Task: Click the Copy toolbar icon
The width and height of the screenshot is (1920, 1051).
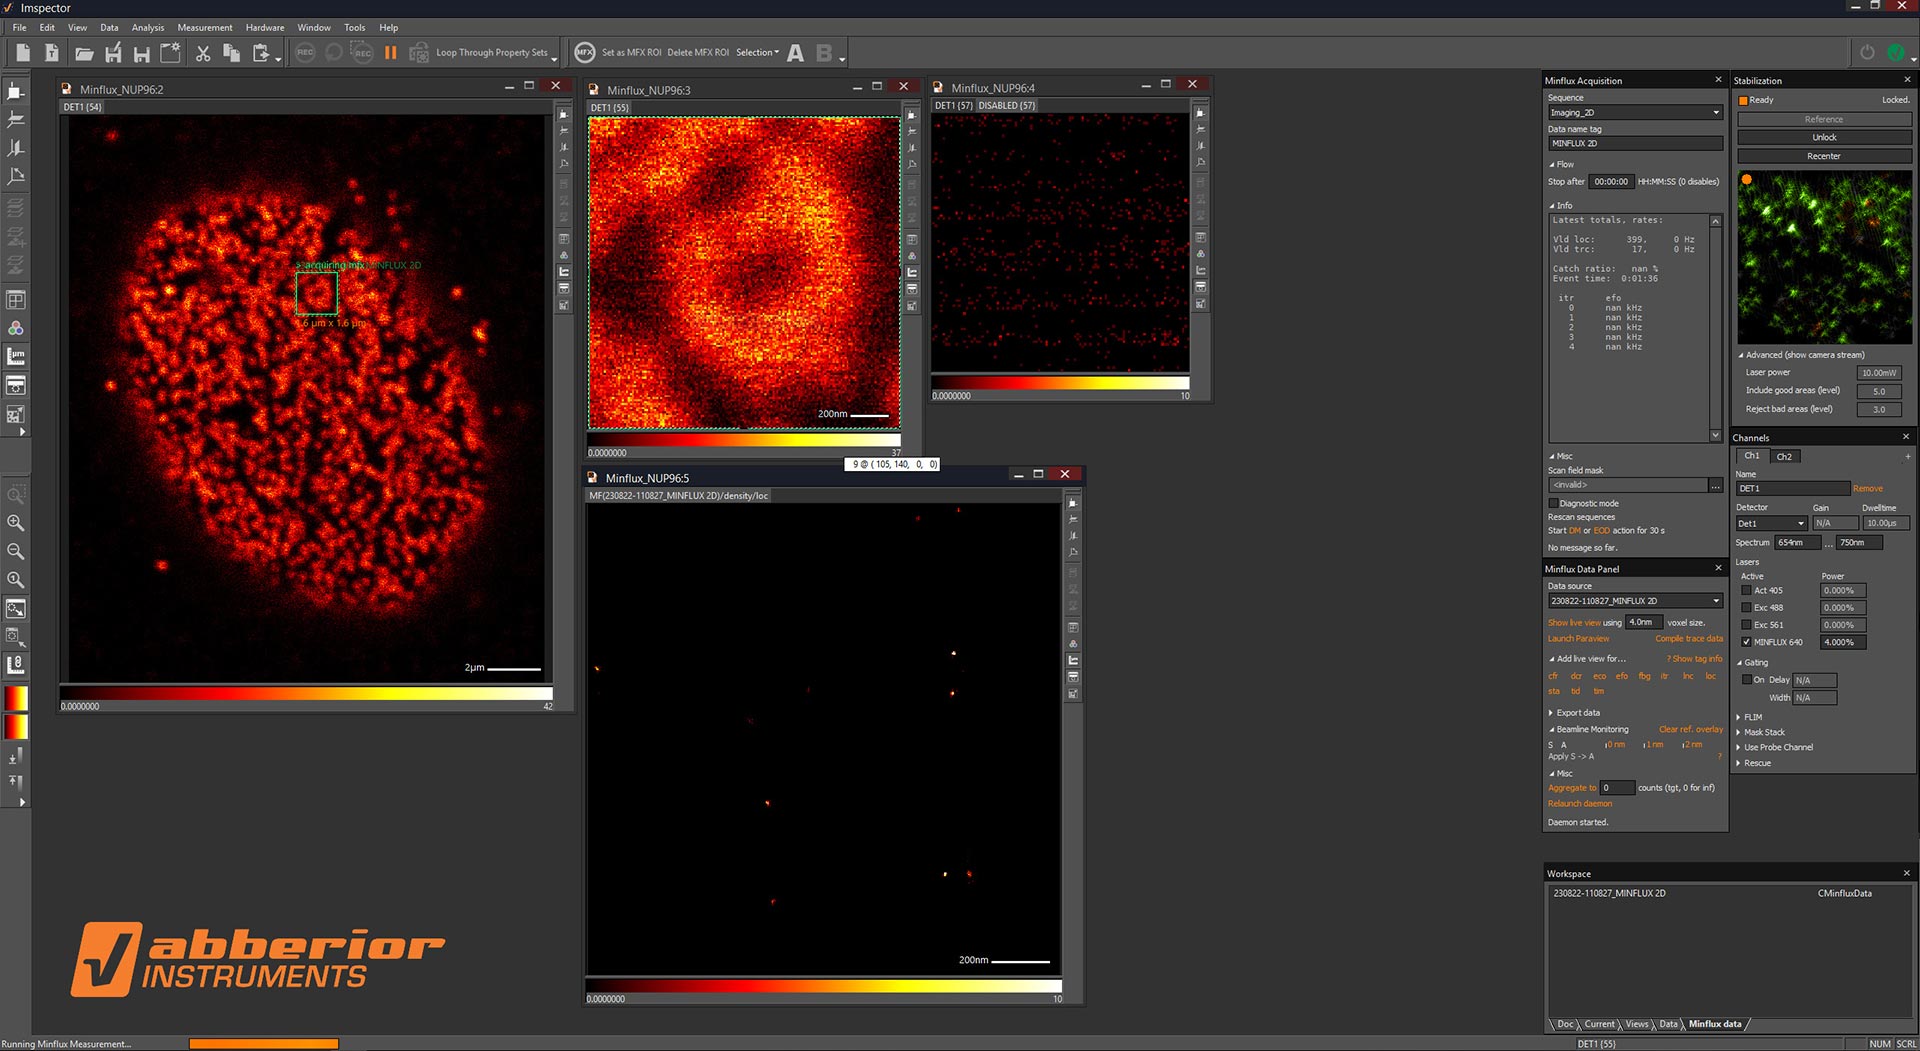Action: coord(231,53)
